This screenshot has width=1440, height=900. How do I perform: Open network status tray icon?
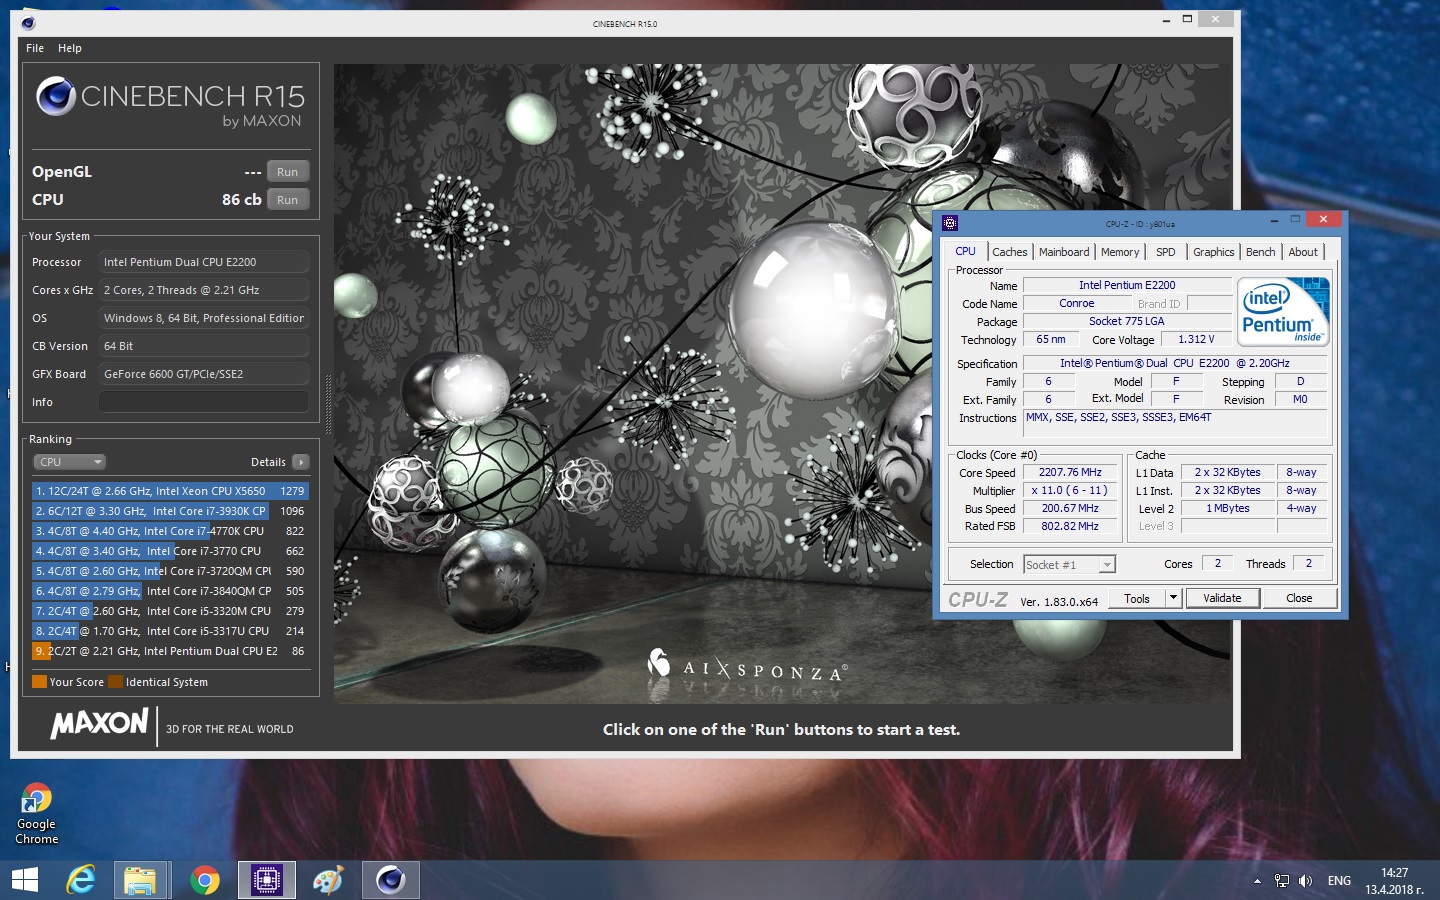pos(1282,881)
